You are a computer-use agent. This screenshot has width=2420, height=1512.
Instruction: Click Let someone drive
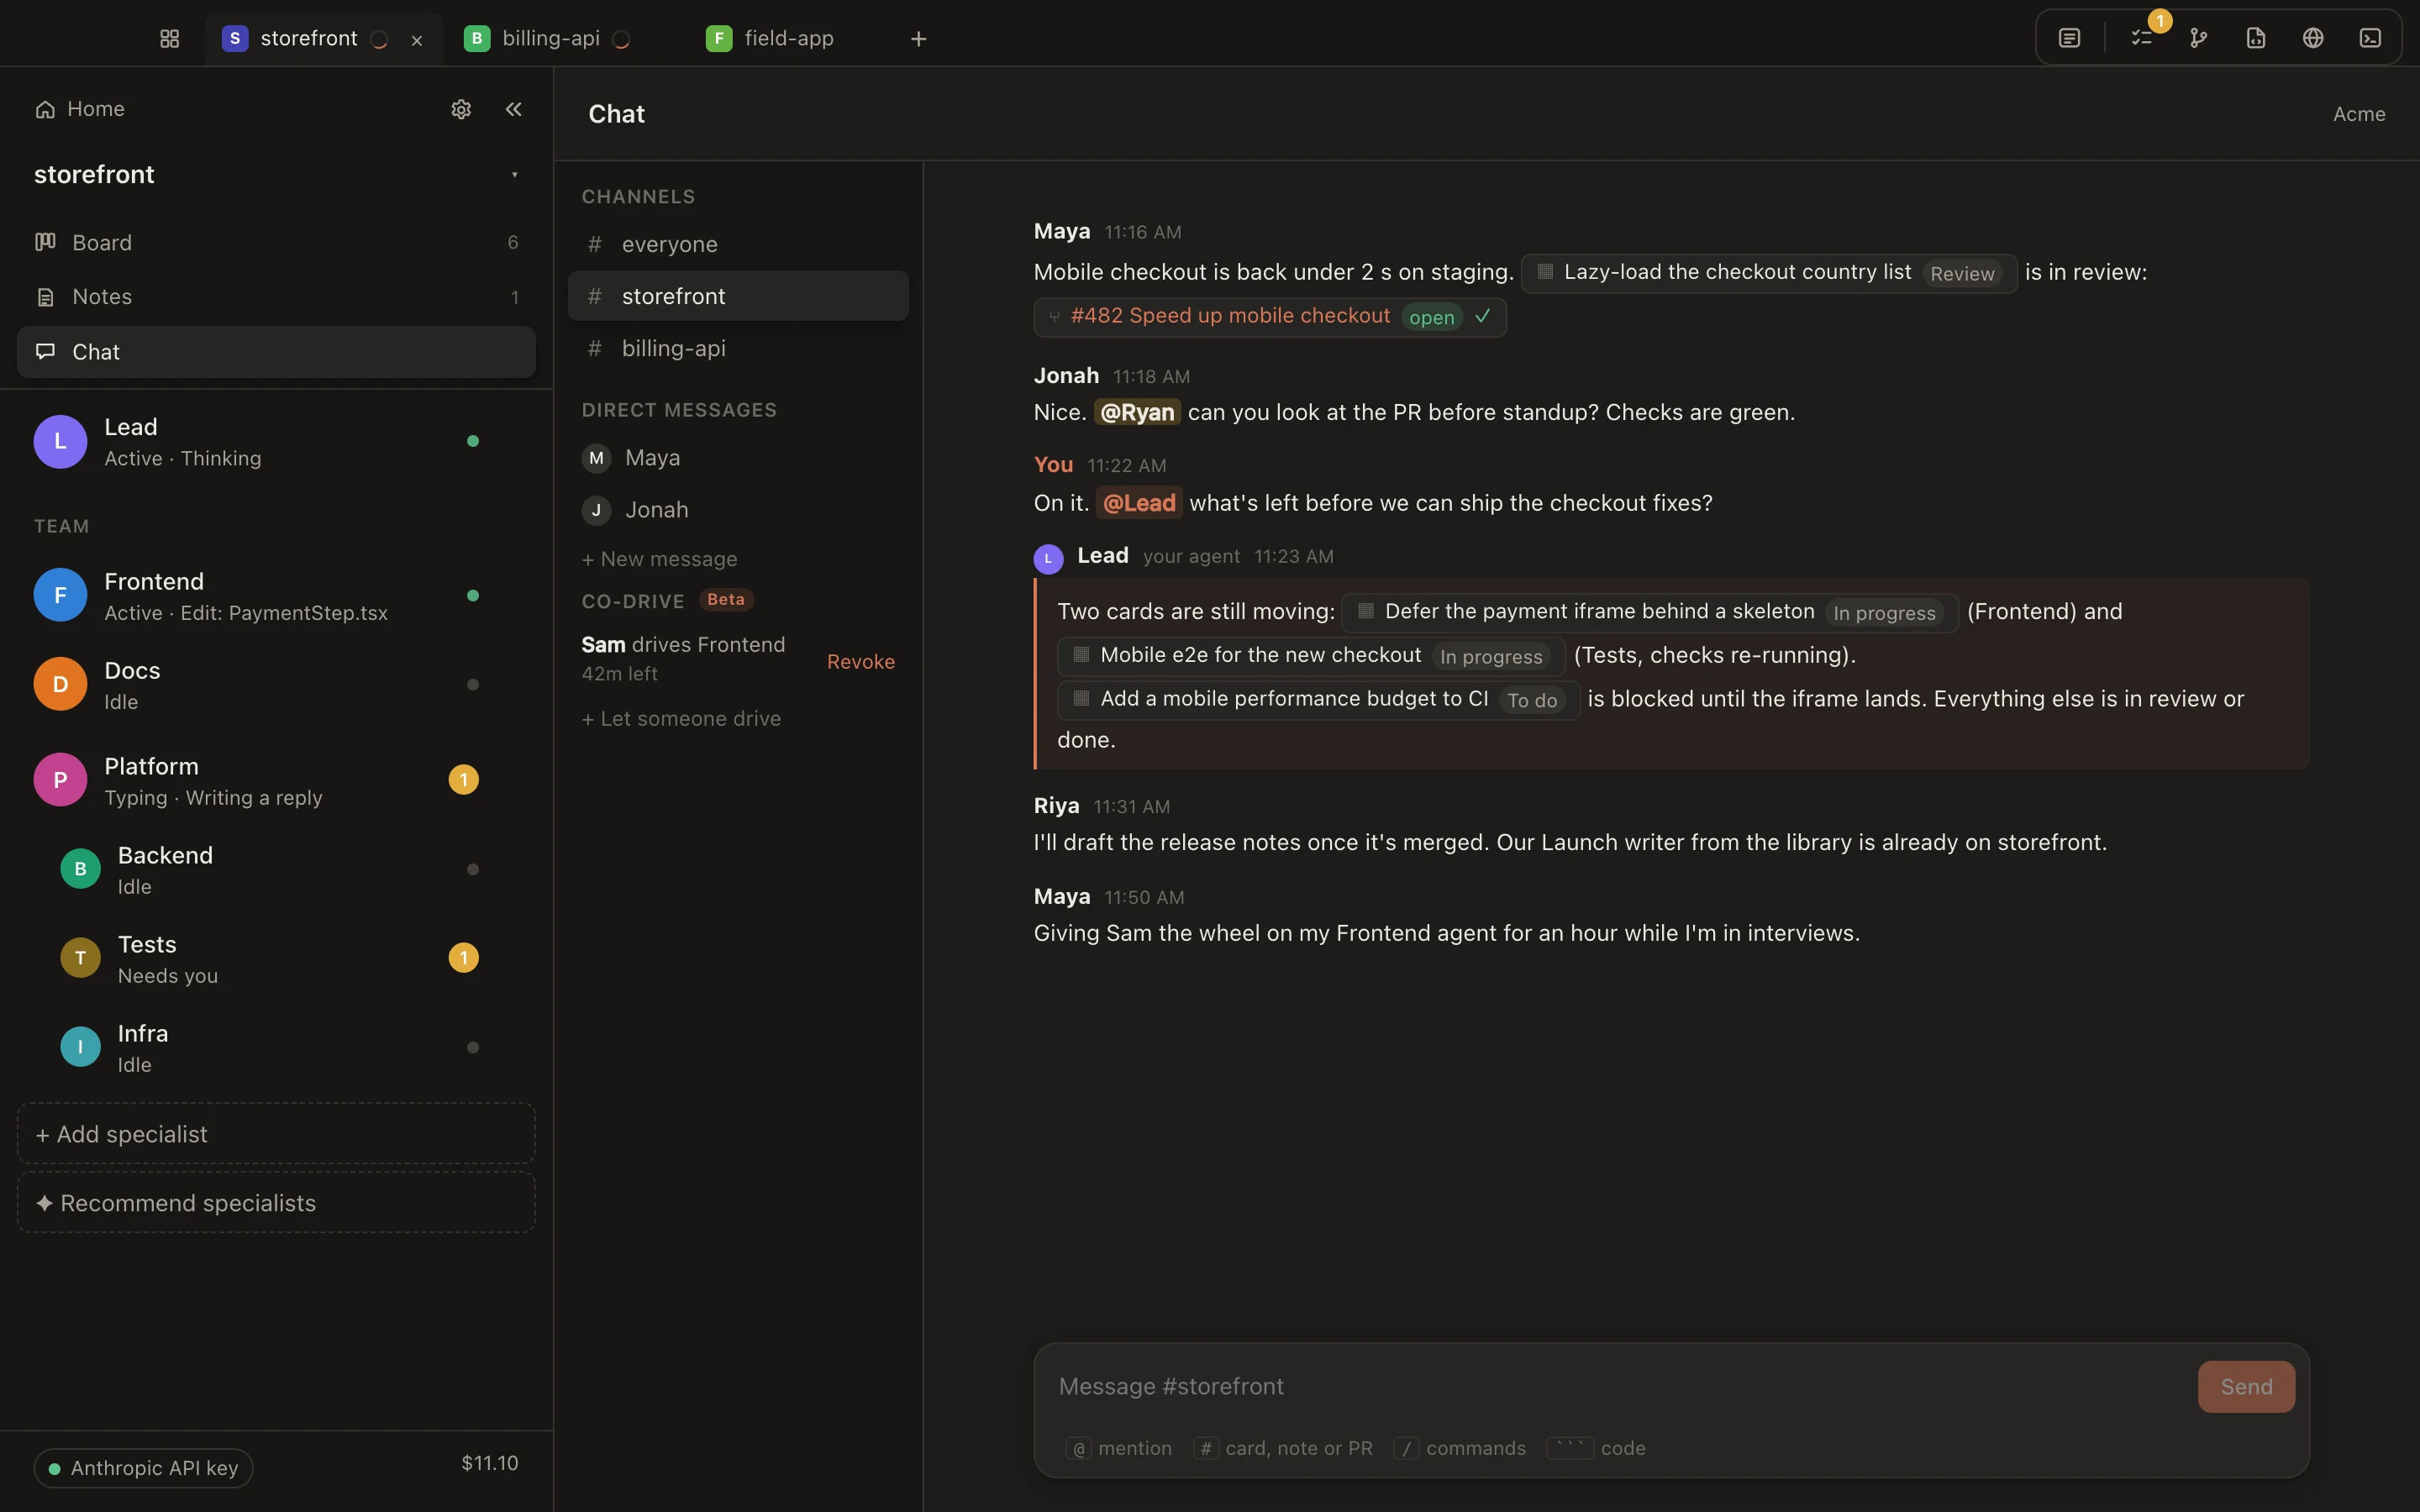click(x=681, y=719)
